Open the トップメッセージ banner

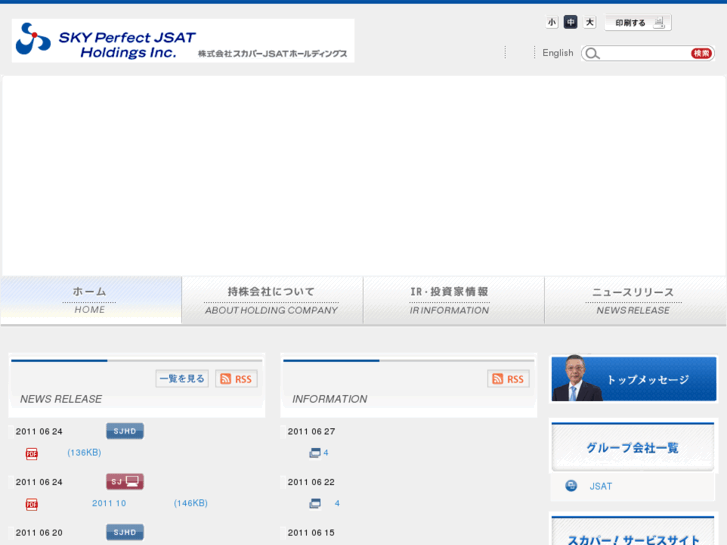(634, 379)
